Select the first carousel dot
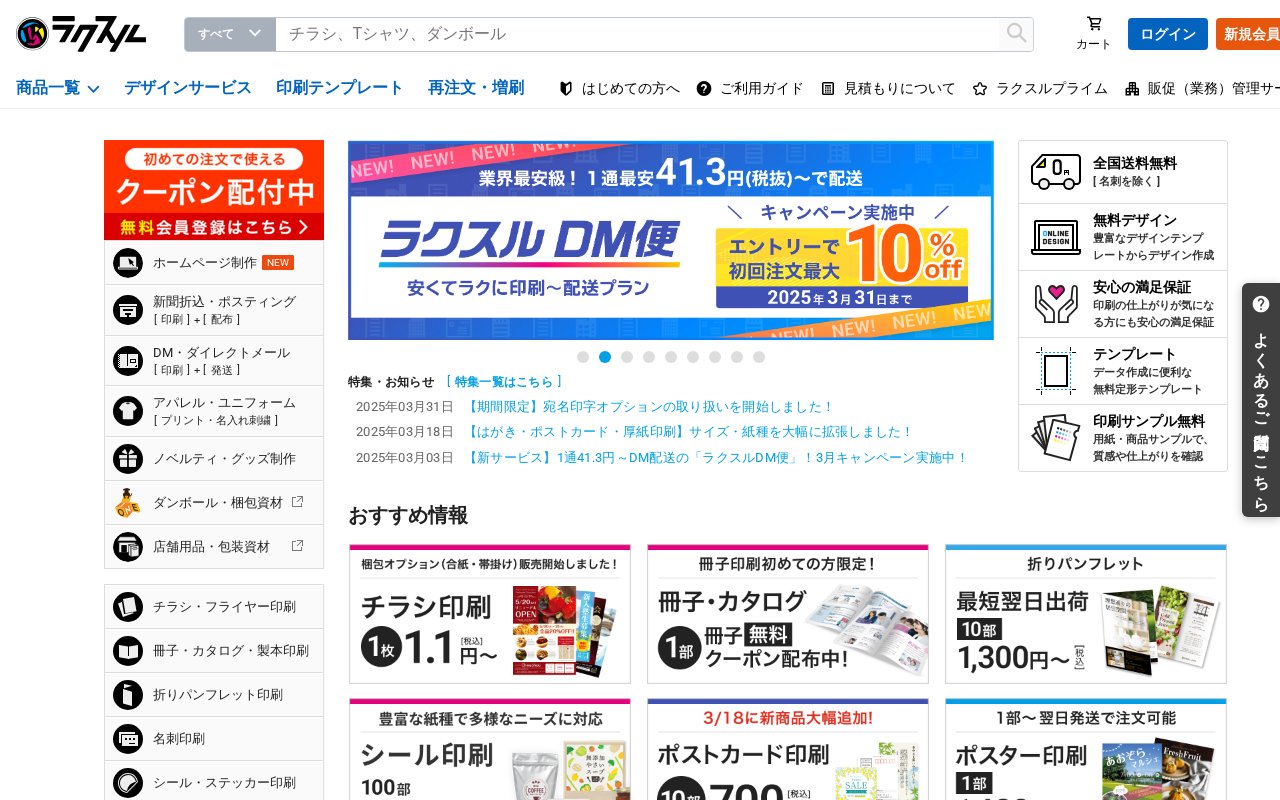 click(583, 357)
